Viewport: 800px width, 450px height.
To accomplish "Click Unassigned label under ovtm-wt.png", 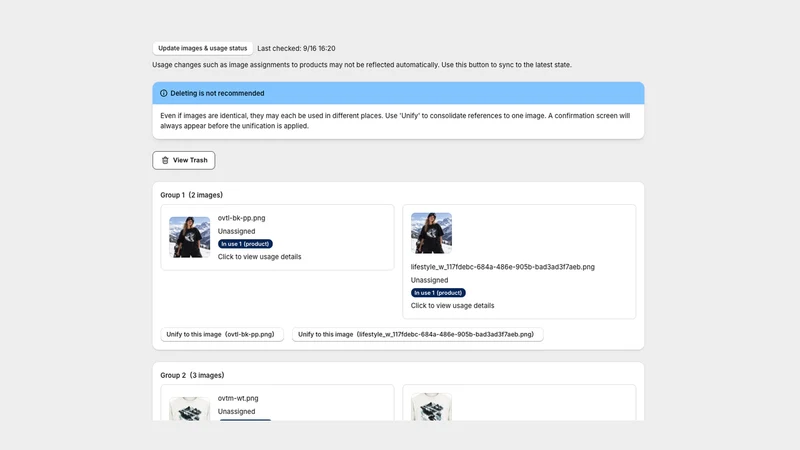I will tap(236, 411).
